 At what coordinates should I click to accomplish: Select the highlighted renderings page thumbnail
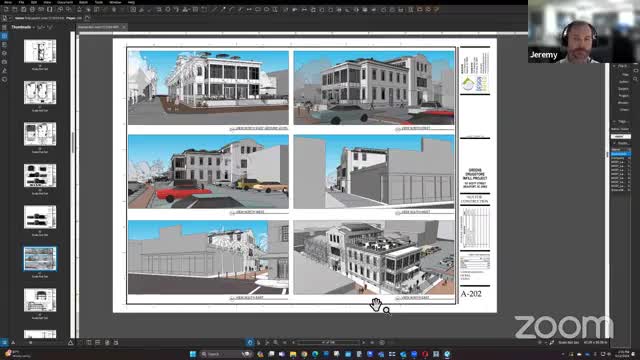[x=40, y=259]
